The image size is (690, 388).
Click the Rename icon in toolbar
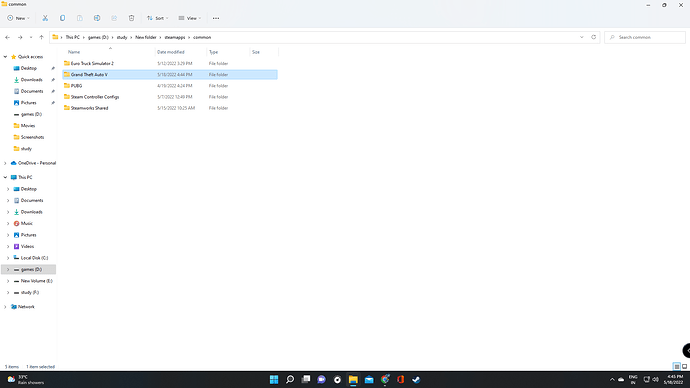[x=97, y=18]
